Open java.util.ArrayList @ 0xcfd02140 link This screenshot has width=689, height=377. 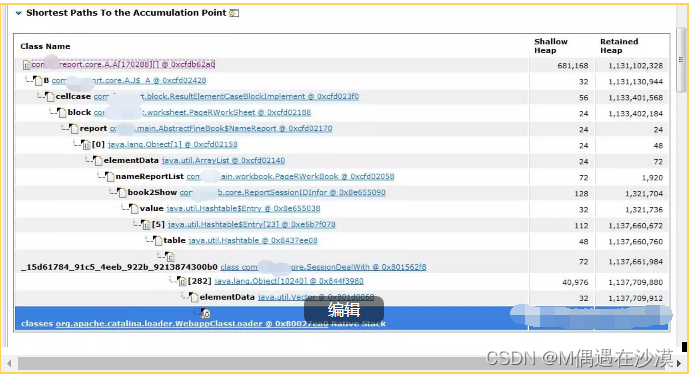pyautogui.click(x=223, y=161)
